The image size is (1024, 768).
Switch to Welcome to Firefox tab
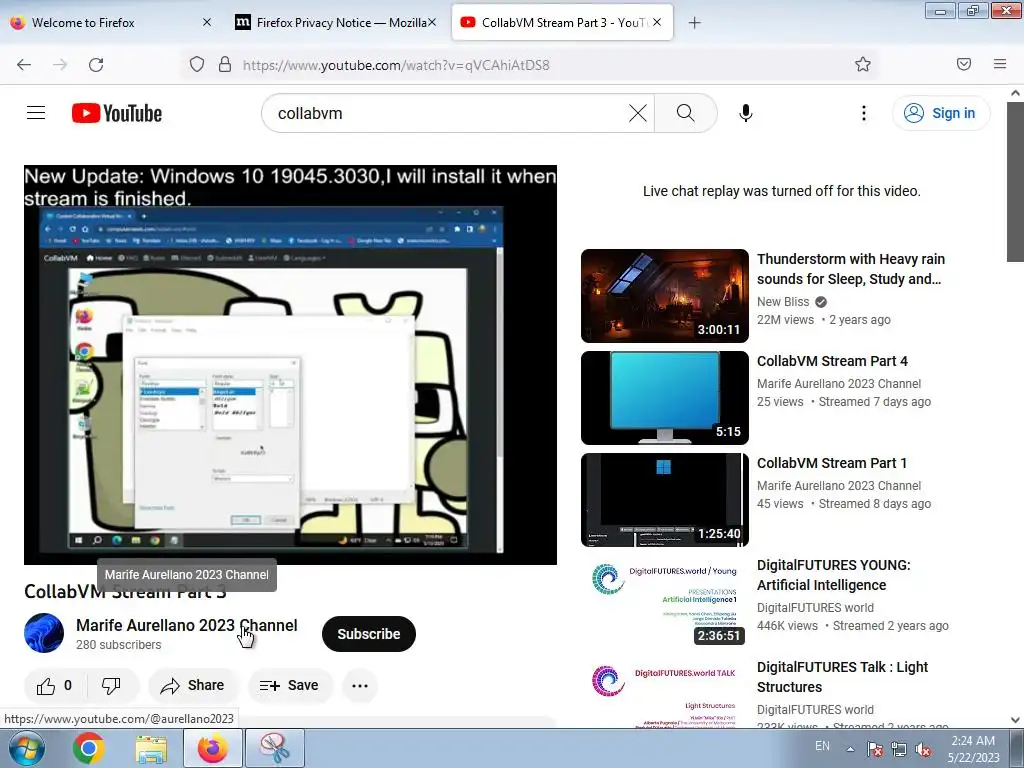click(x=109, y=23)
